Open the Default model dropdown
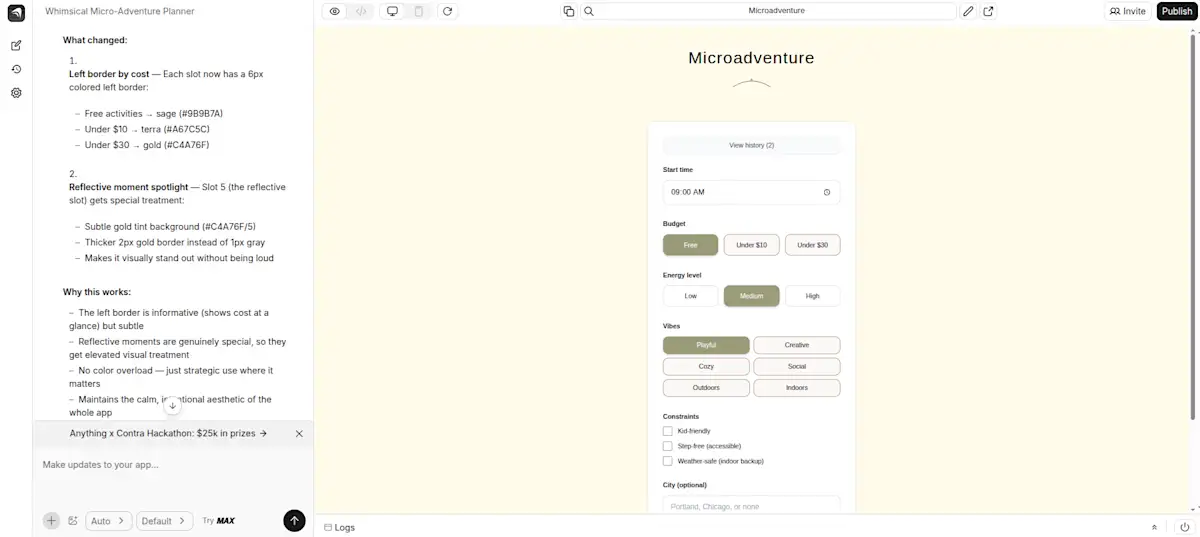This screenshot has height=537, width=1200. coord(165,521)
